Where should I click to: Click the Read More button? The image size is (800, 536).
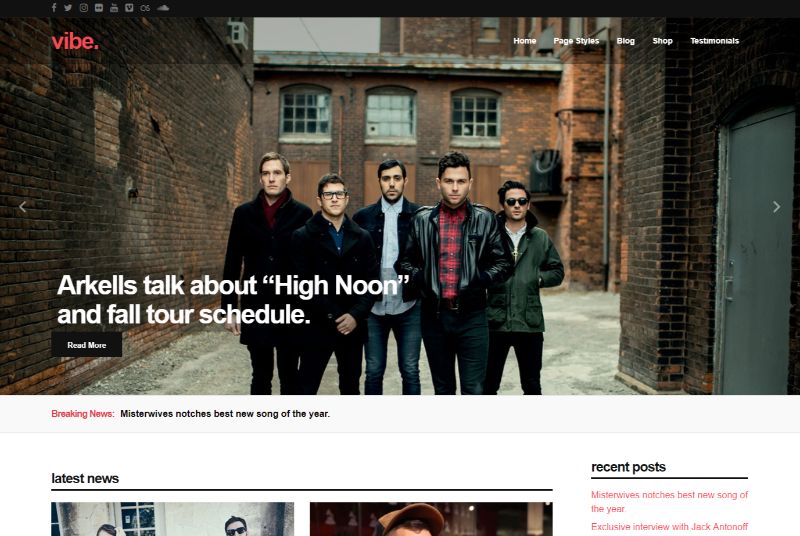87,345
